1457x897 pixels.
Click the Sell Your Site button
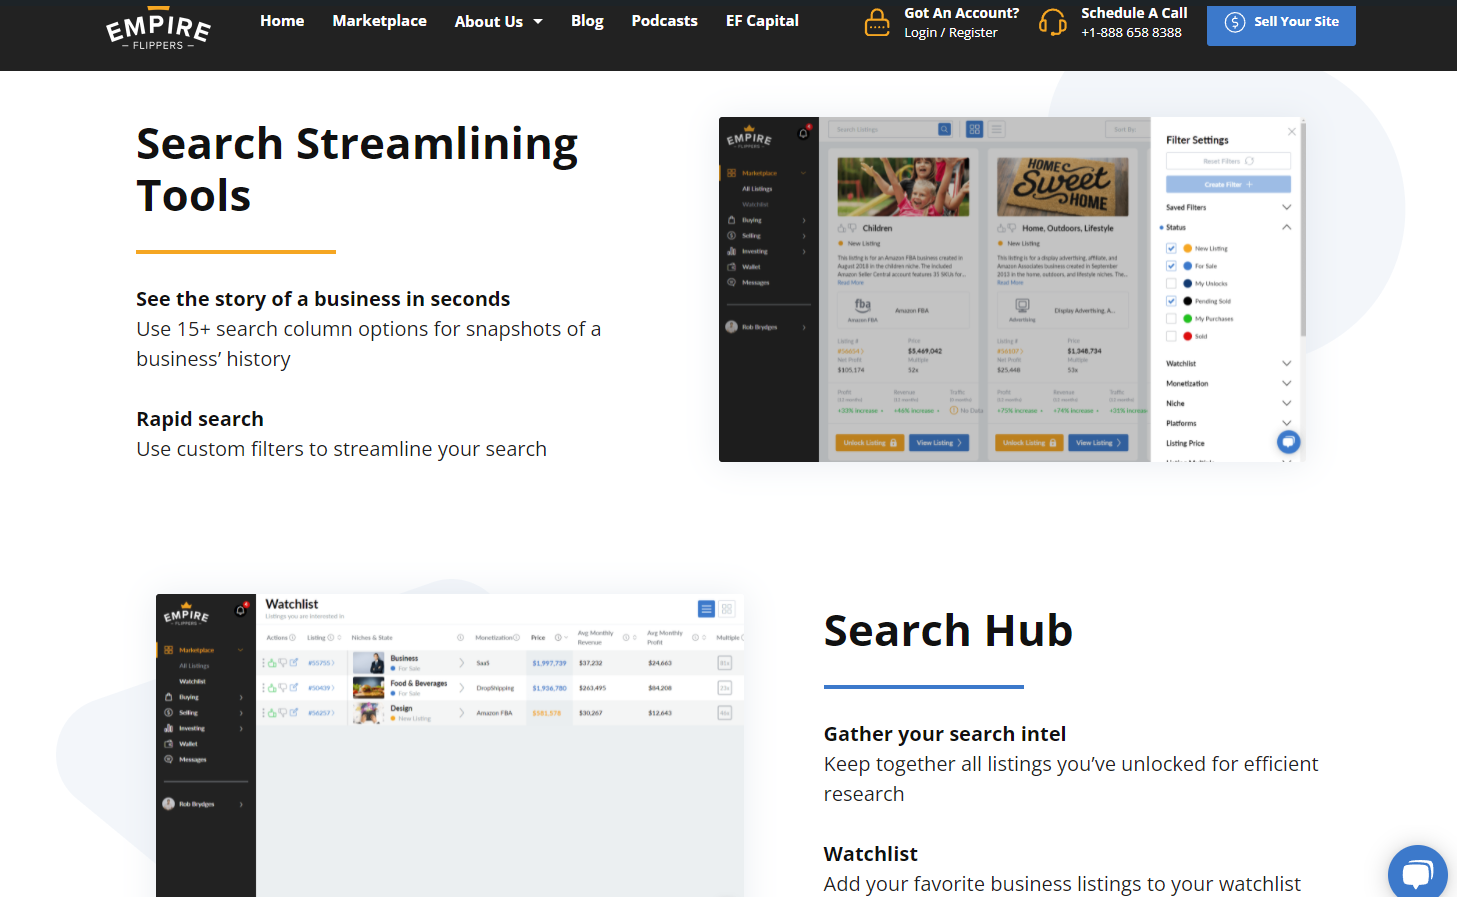tap(1281, 25)
